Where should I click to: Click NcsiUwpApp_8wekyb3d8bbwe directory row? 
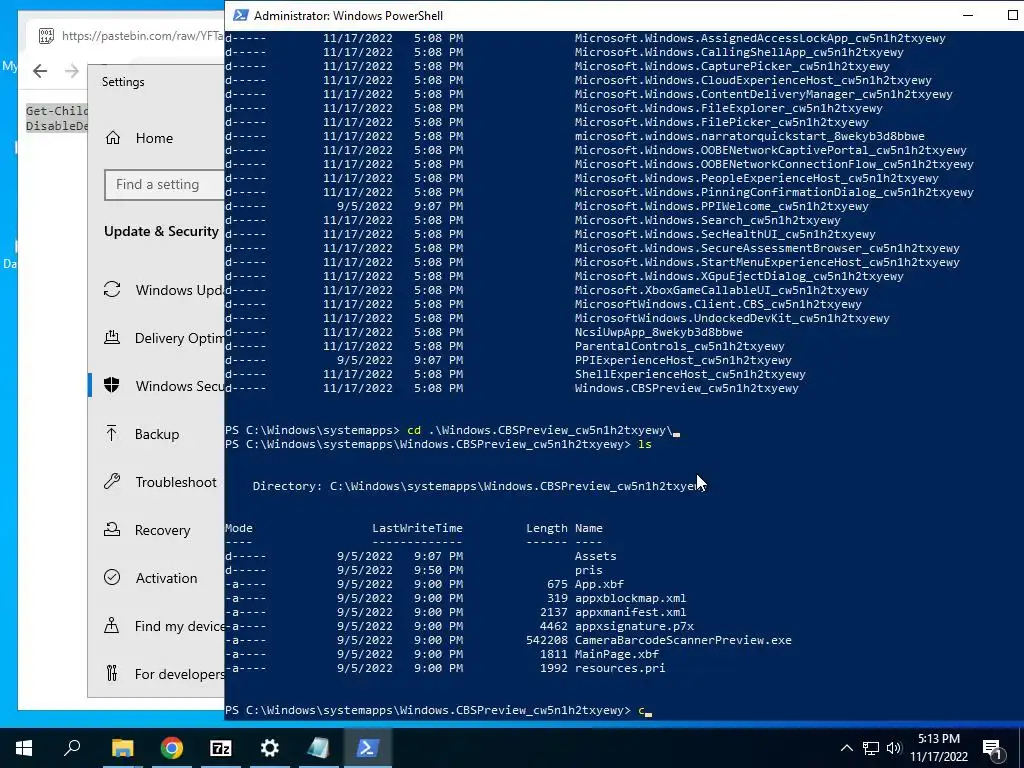(x=483, y=332)
